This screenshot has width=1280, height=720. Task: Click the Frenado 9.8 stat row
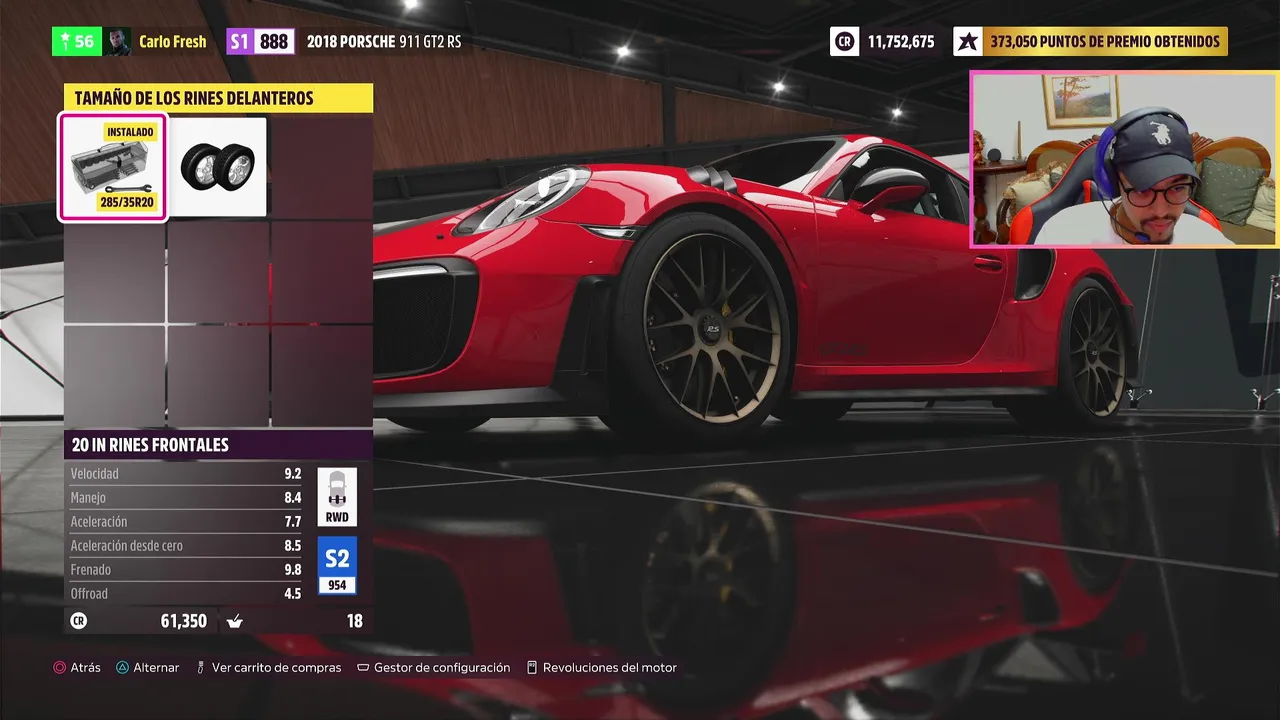[x=186, y=570]
